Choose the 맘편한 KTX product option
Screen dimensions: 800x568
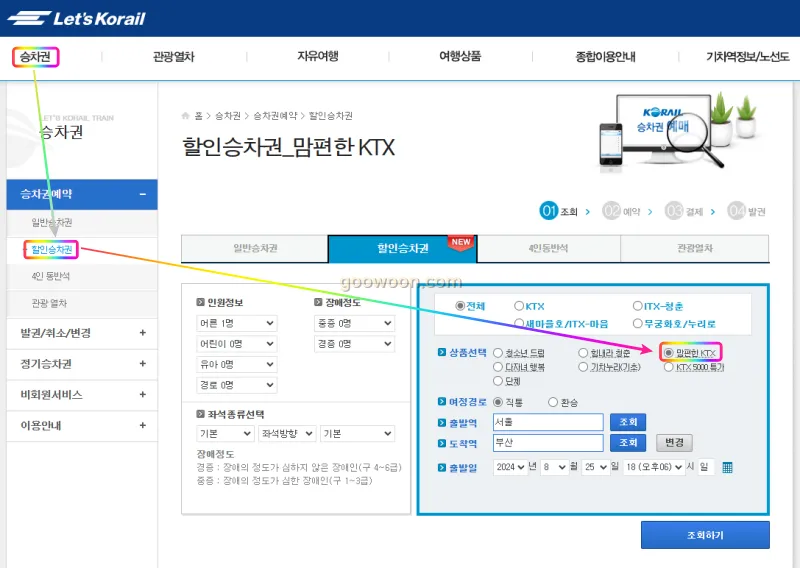click(x=668, y=353)
